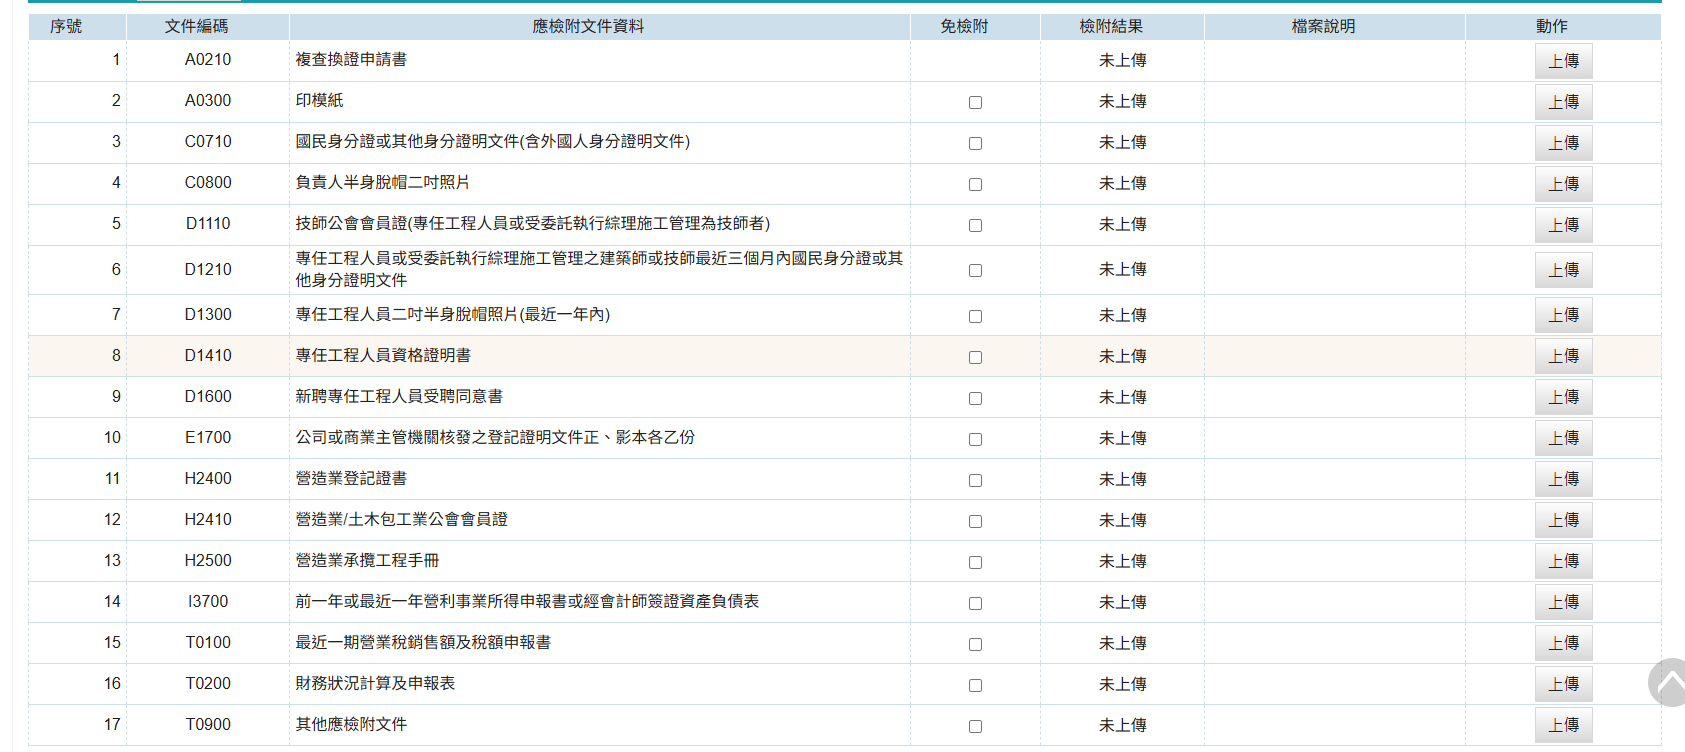Check 免檢附 for H2500 營造業承攬工程手冊

click(975, 562)
